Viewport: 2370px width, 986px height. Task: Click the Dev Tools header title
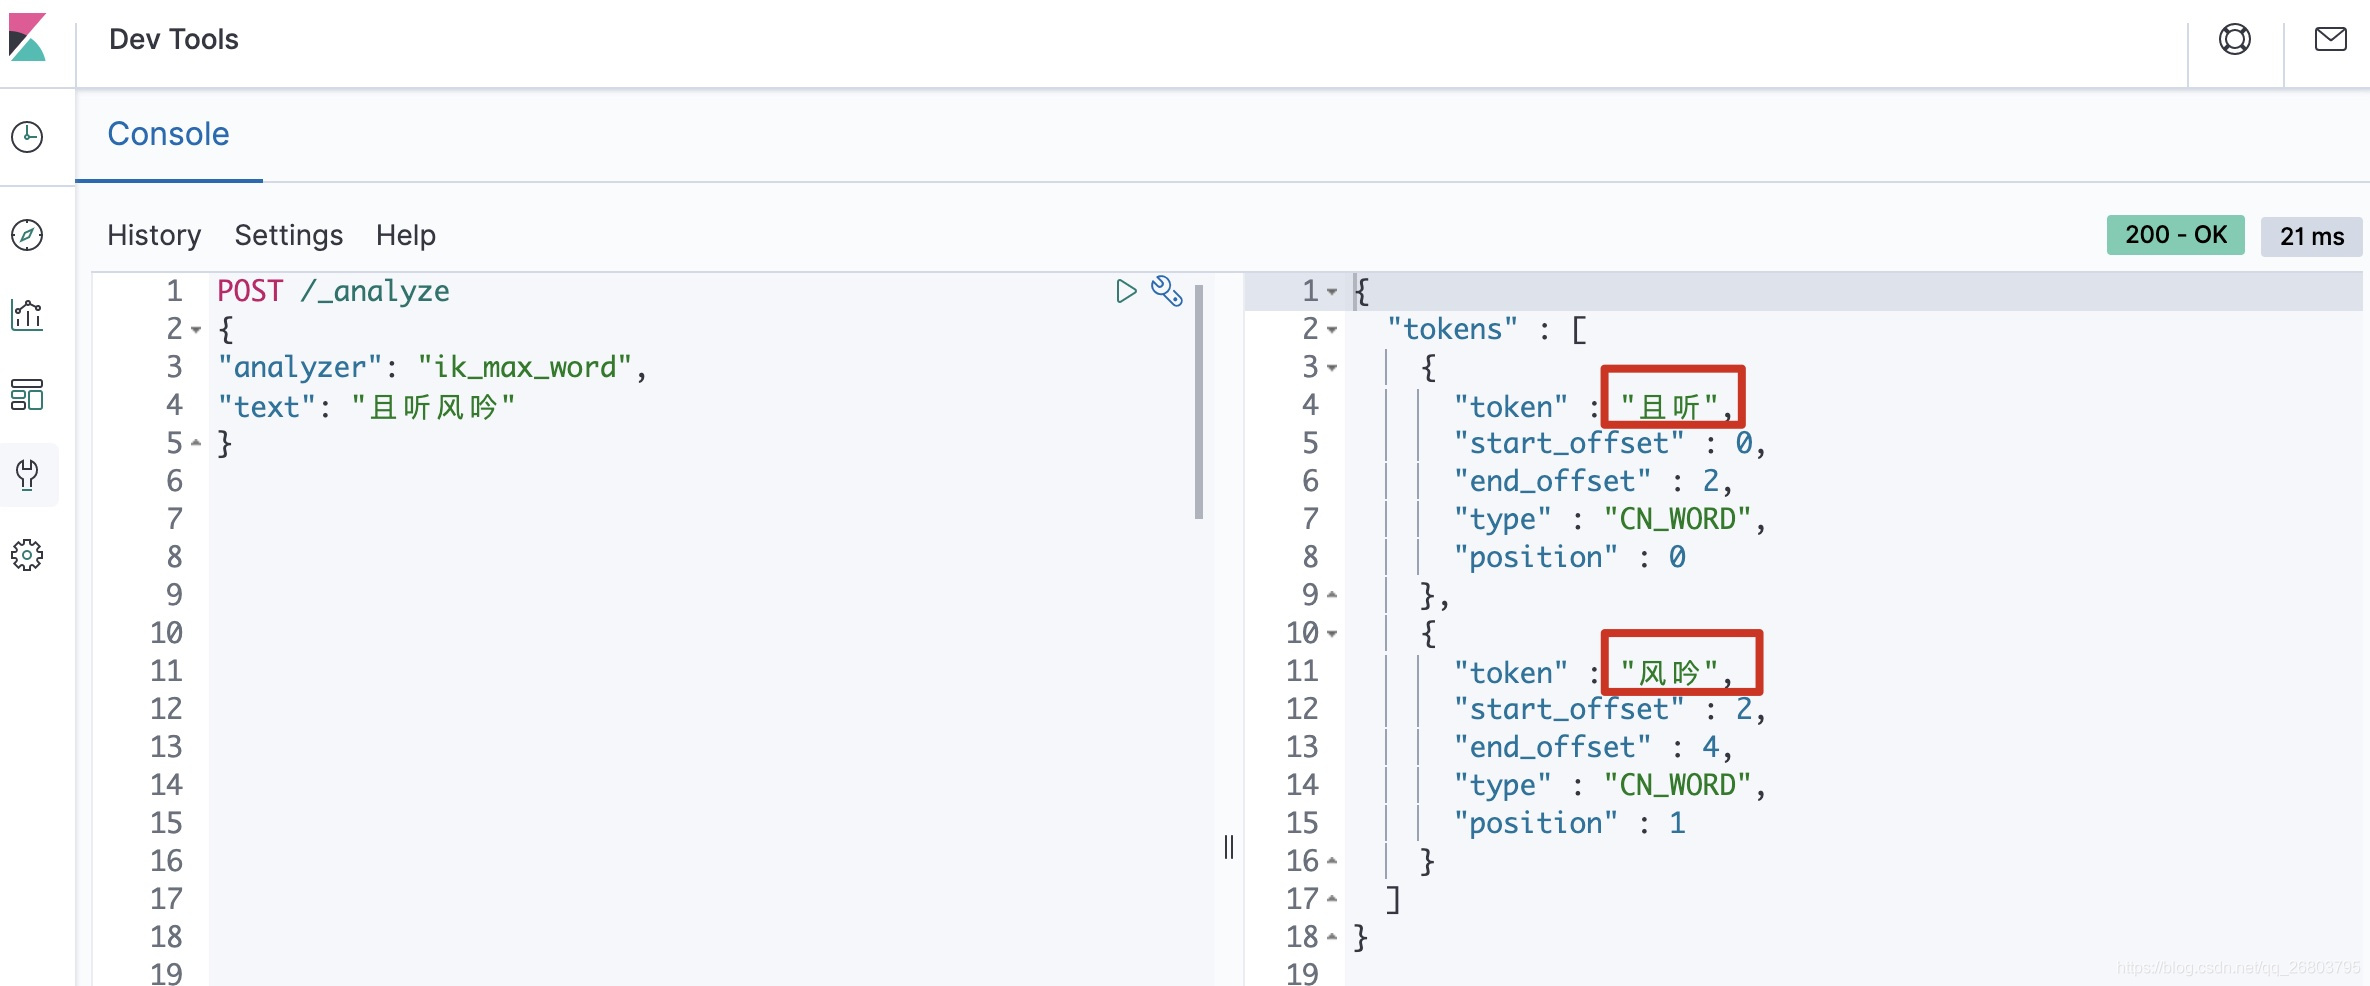click(x=174, y=39)
